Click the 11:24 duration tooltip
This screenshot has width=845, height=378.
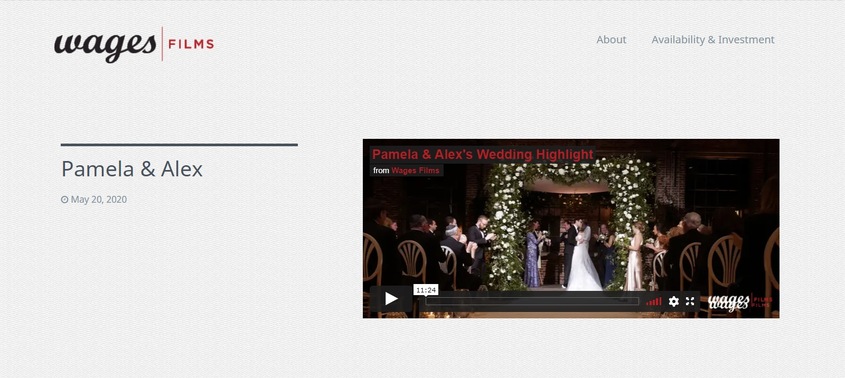coord(426,290)
